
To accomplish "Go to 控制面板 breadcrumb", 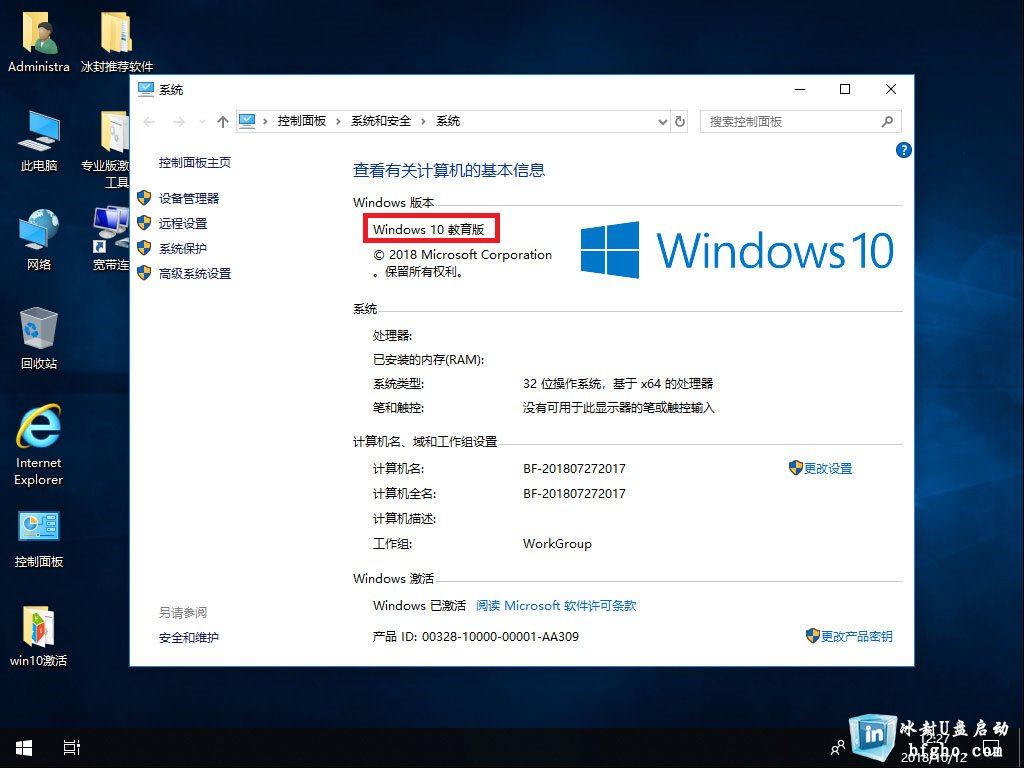I will 302,121.
